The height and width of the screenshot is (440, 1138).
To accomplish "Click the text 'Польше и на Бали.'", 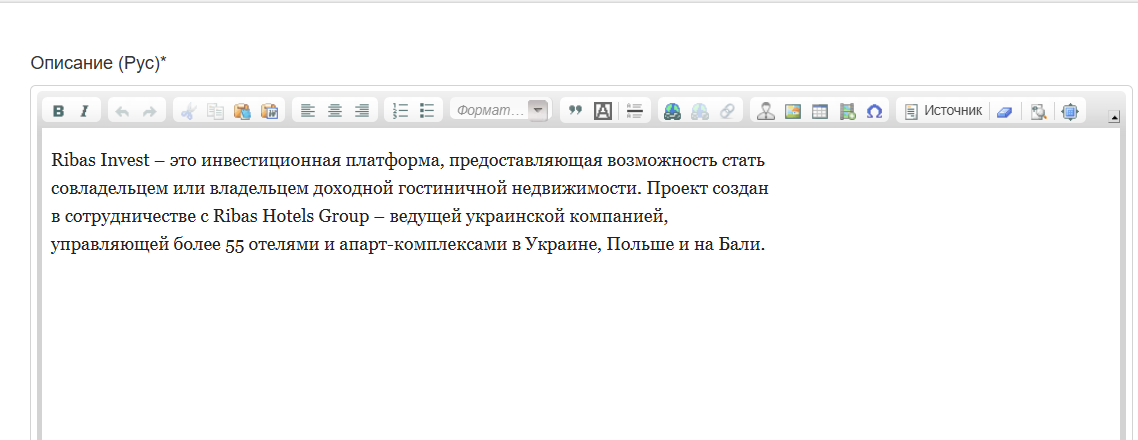I will [x=686, y=245].
